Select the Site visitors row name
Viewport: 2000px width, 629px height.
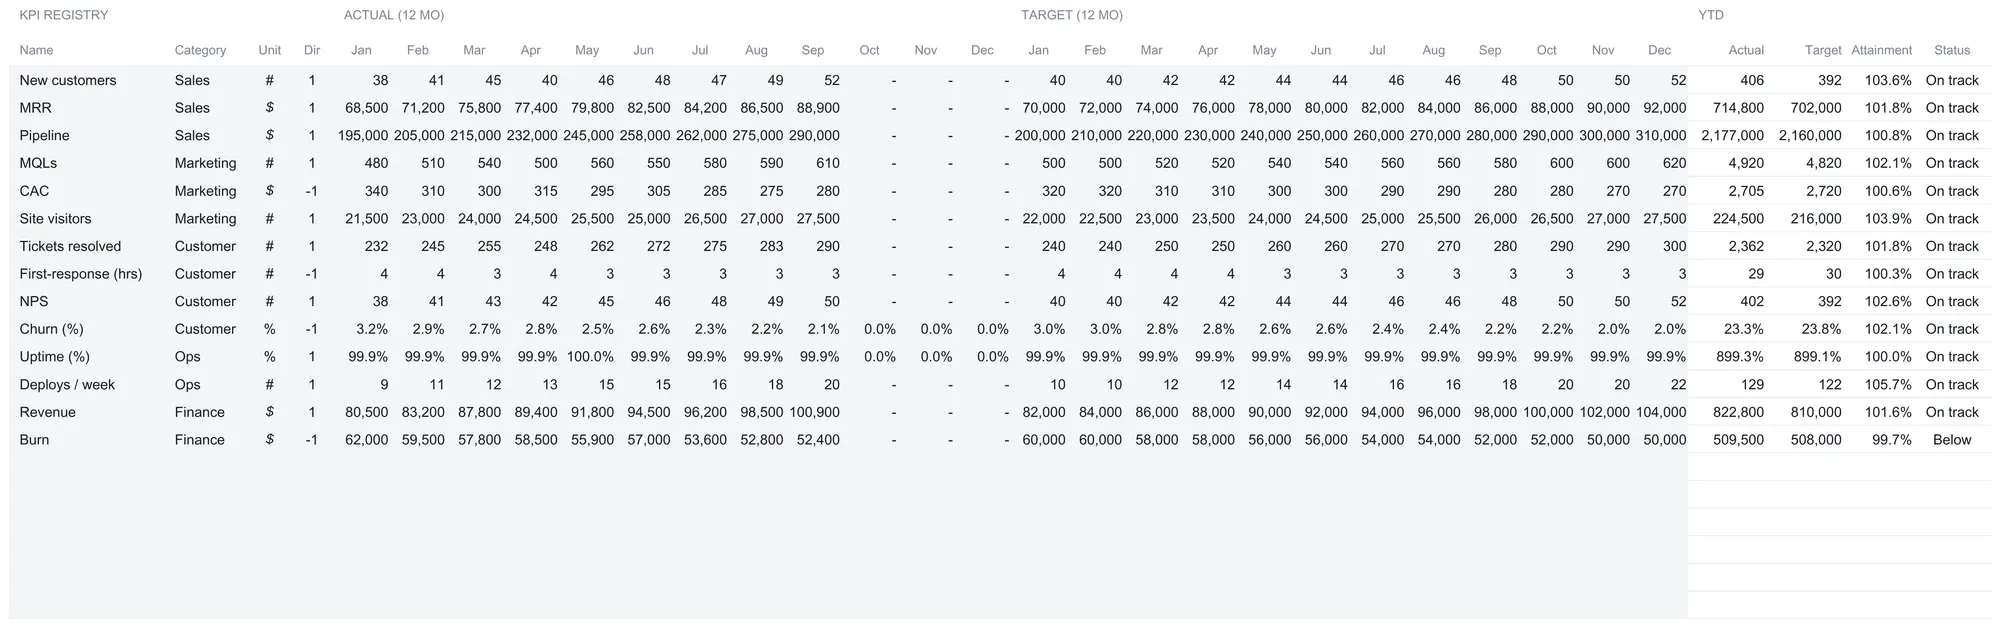55,218
